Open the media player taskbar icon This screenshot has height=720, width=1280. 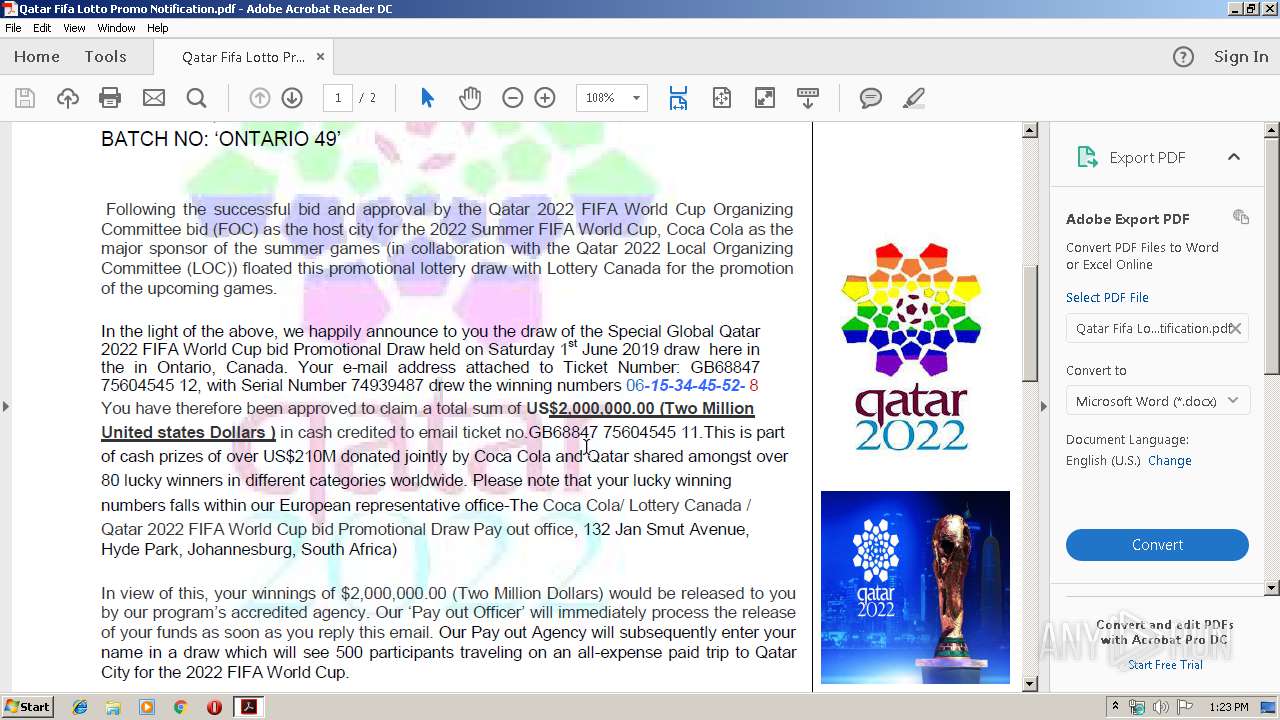pyautogui.click(x=147, y=707)
